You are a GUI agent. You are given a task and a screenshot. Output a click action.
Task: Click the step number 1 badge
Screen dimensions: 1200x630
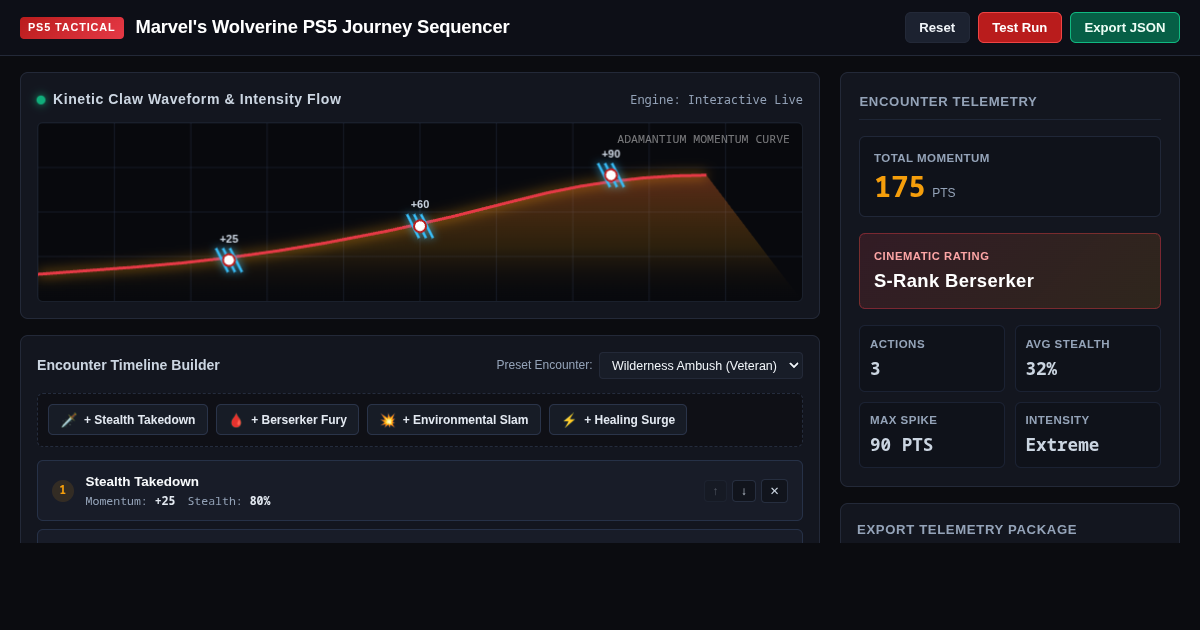point(62,491)
